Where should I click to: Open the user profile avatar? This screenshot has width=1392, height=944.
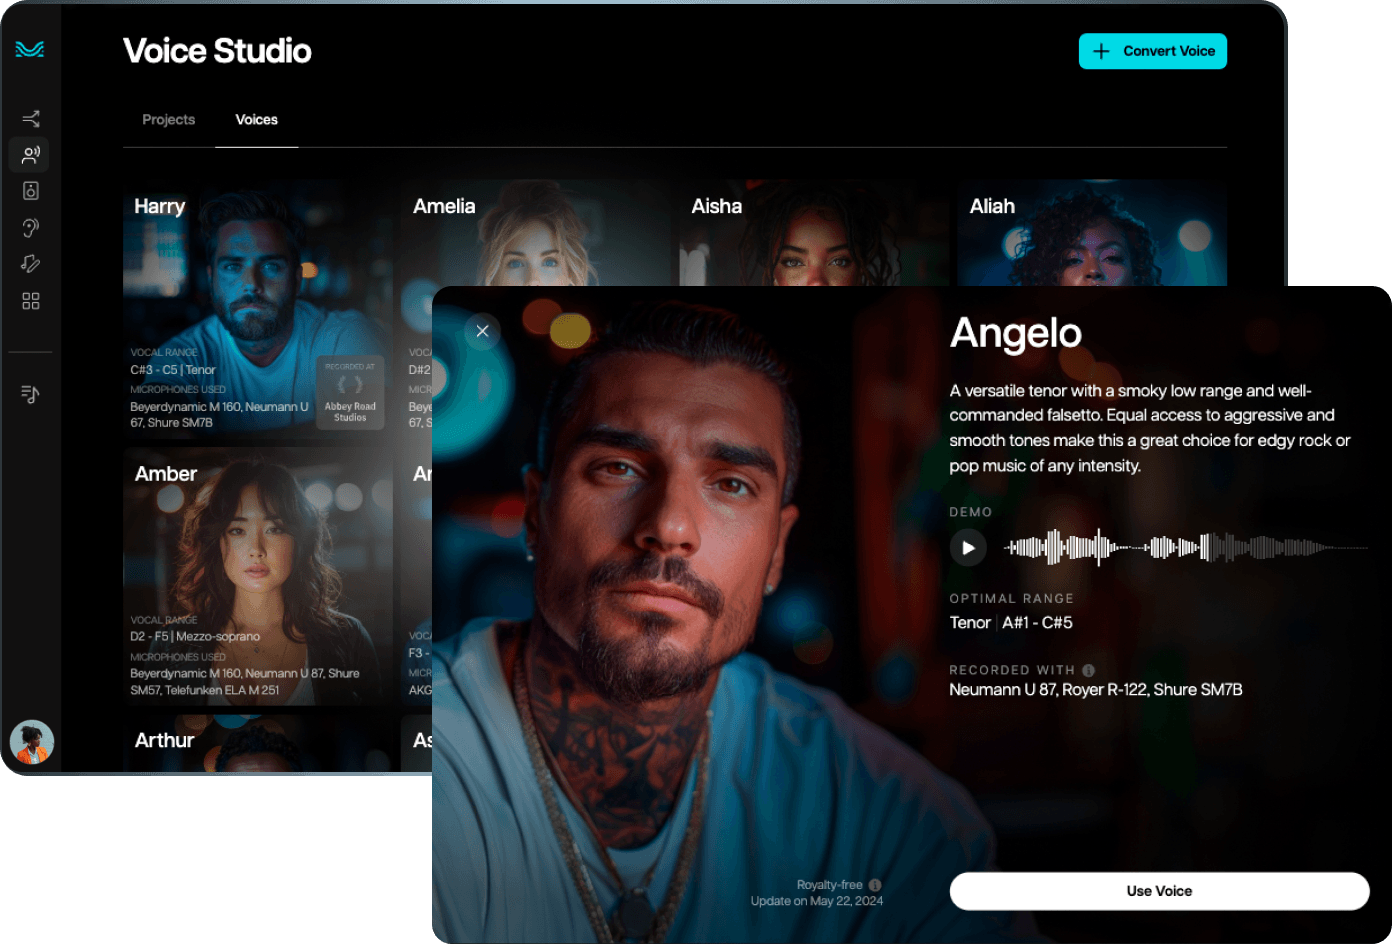[x=32, y=742]
